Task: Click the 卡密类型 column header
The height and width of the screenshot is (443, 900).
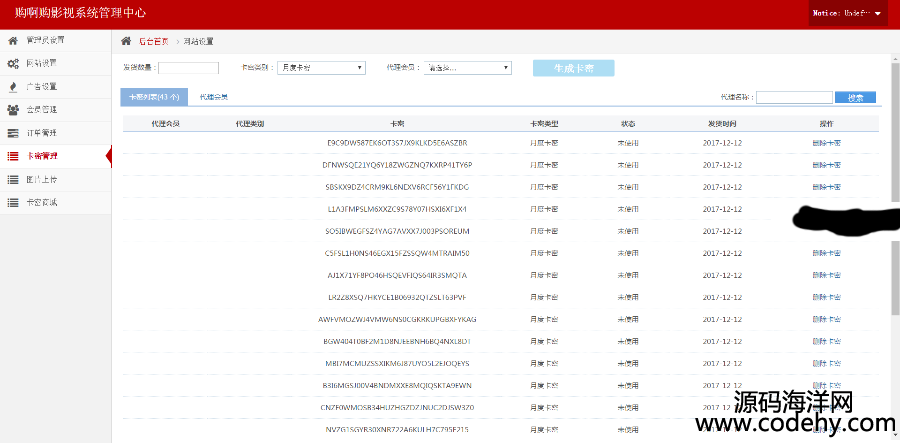Action: coord(544,124)
